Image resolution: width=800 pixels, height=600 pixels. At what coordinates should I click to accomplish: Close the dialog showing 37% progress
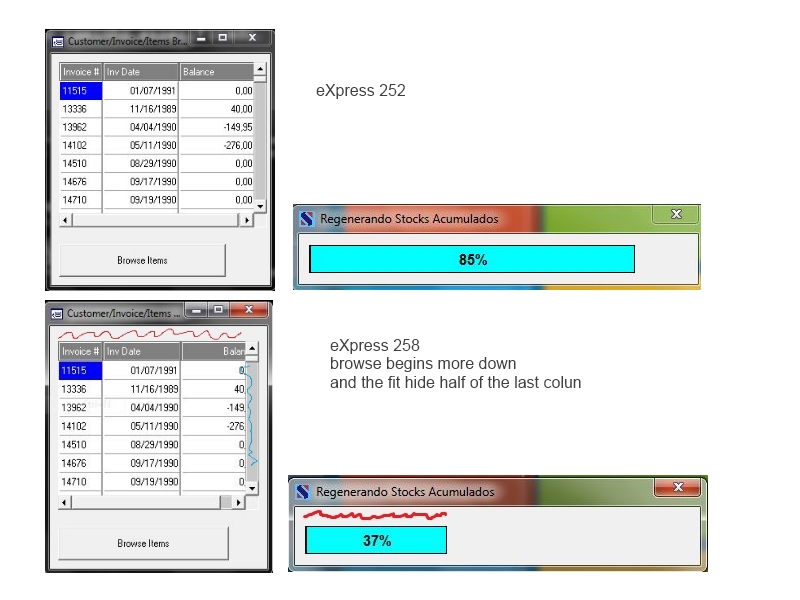click(x=677, y=487)
